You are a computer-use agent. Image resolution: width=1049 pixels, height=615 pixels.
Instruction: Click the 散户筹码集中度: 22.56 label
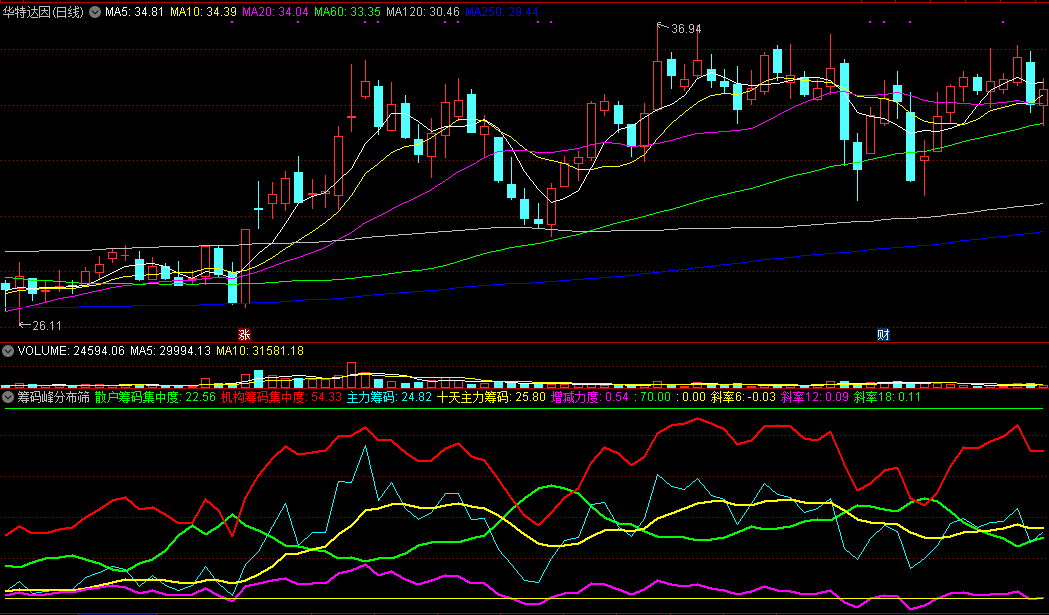point(155,397)
